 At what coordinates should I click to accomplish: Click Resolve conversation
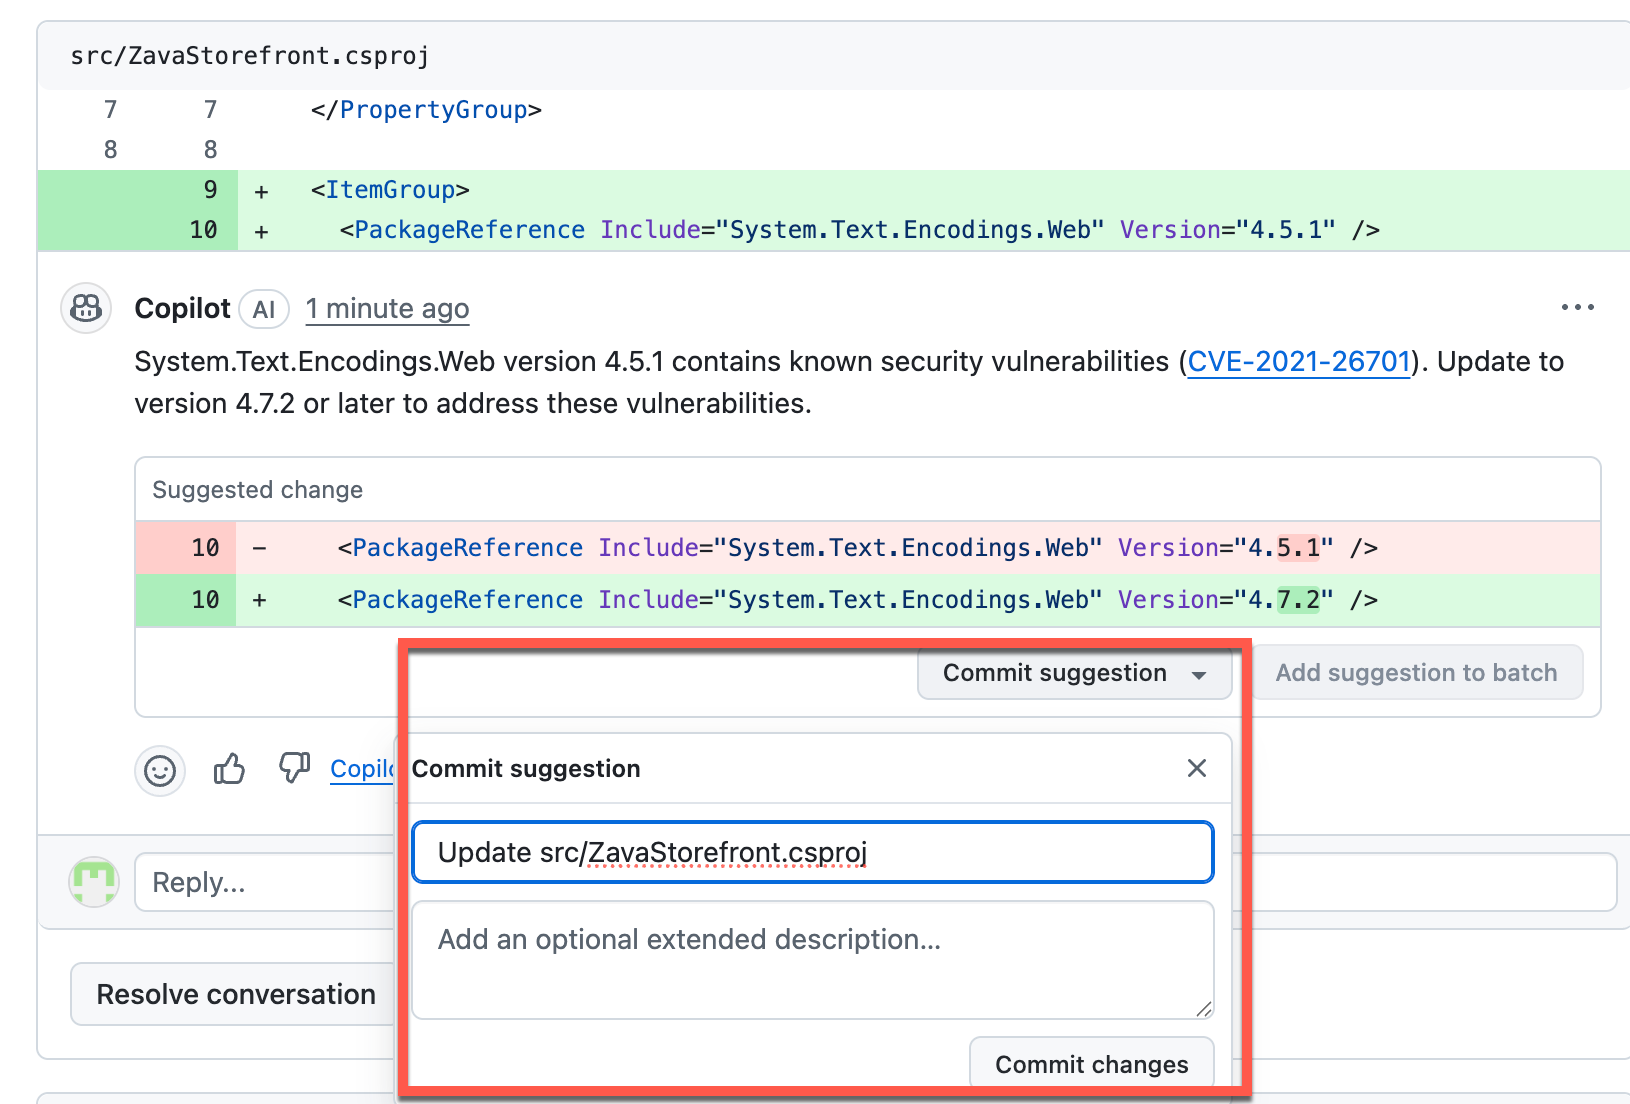pos(234,993)
